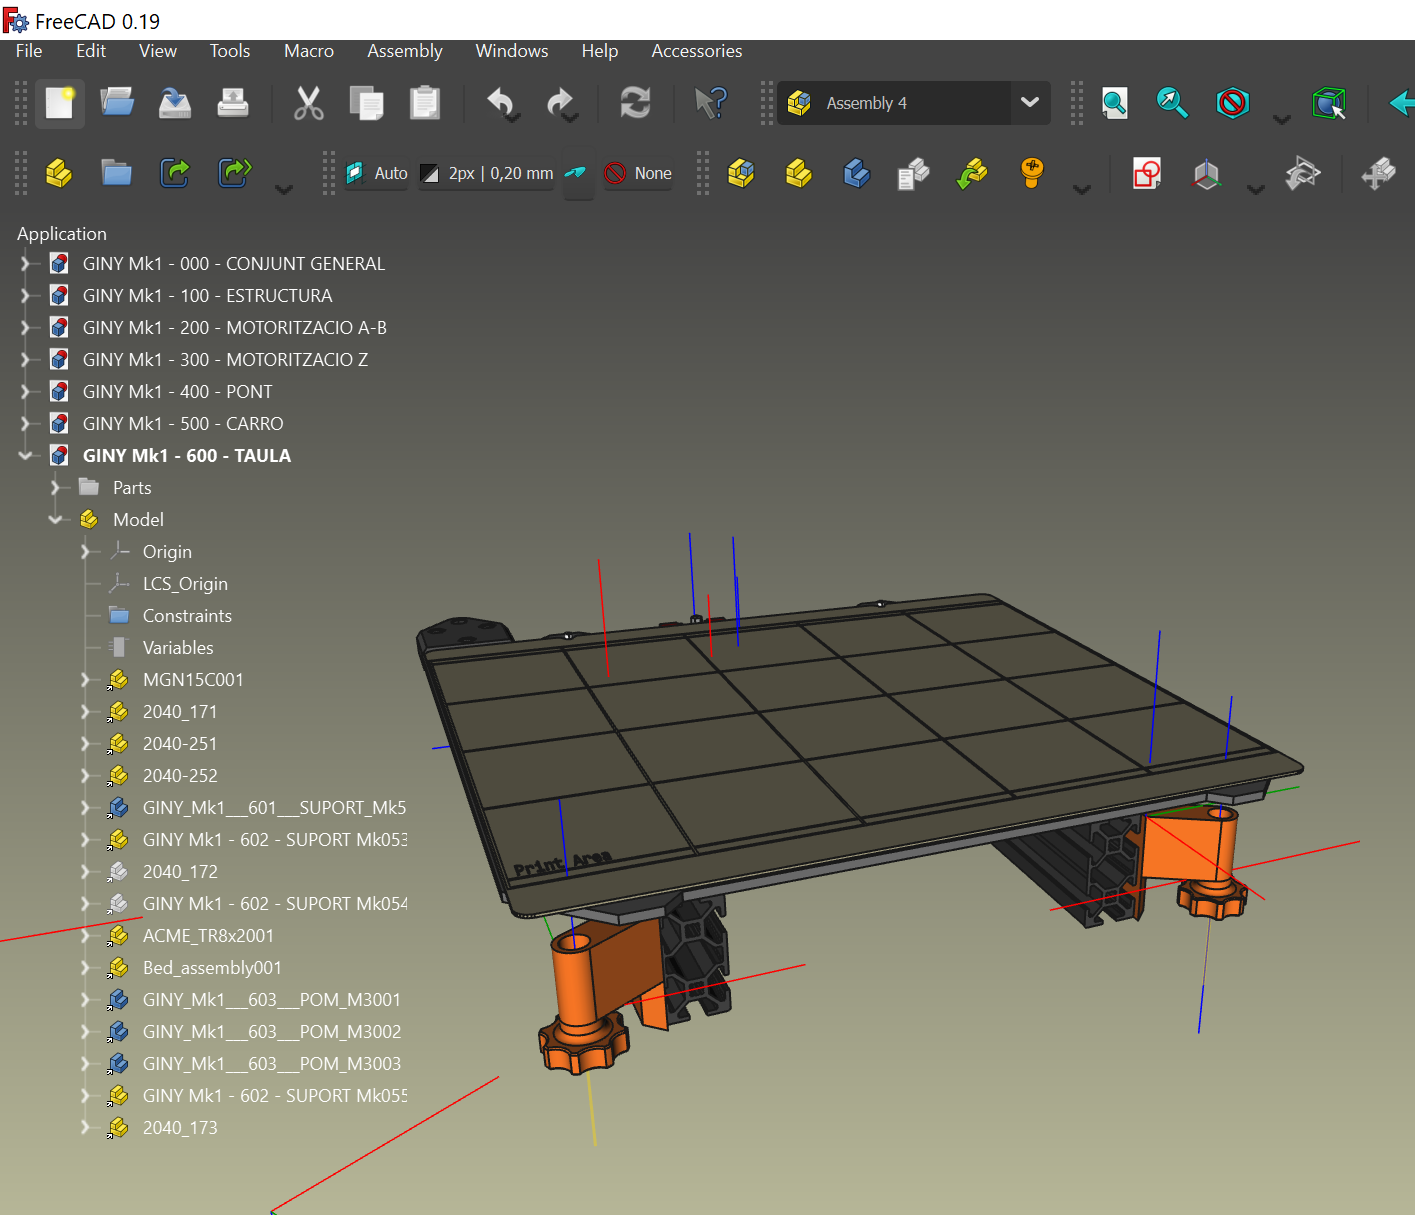
Task: Open the Assembly menu
Action: [404, 51]
